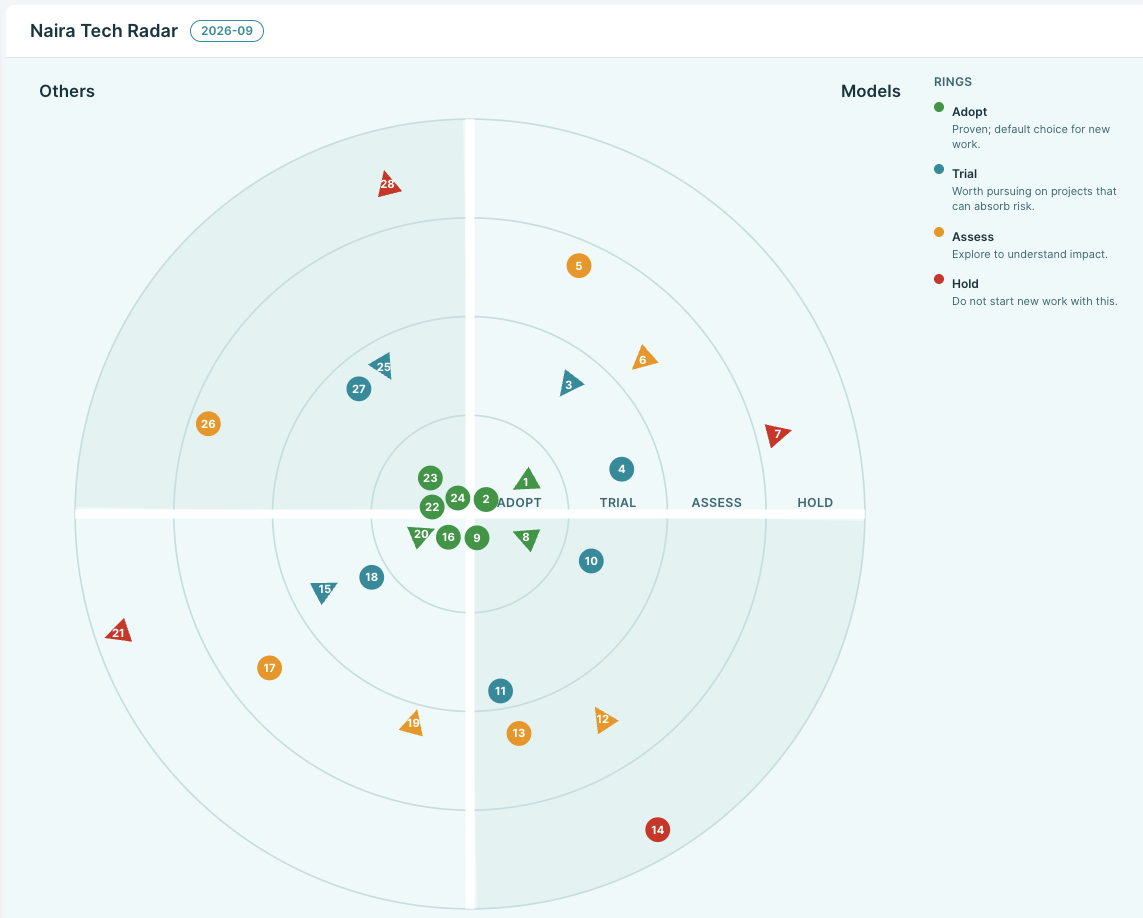The image size is (1143, 918).
Task: Select the Others quadrant heading
Action: click(67, 91)
